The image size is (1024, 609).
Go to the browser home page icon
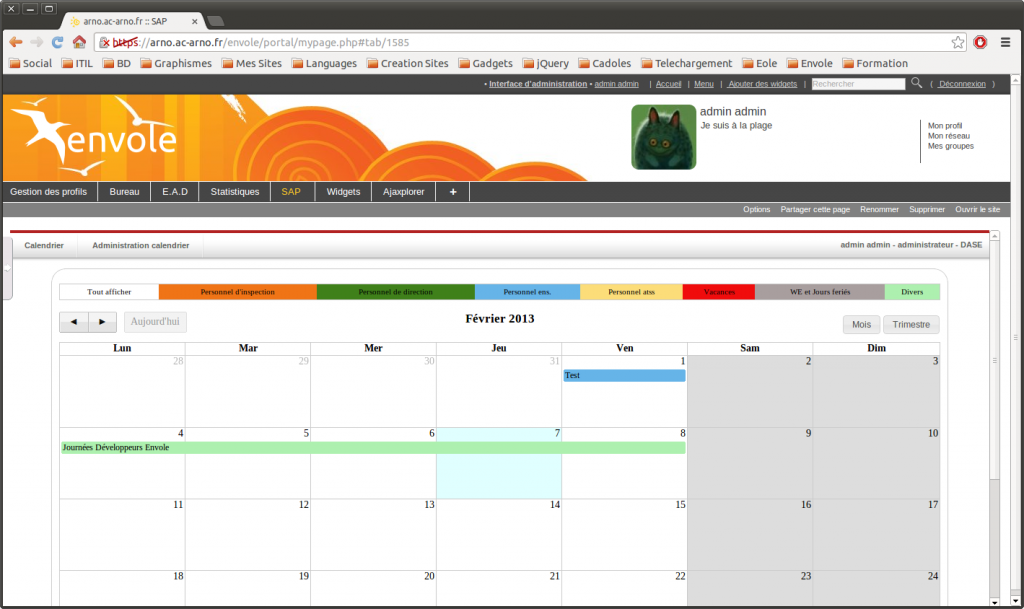(x=78, y=42)
